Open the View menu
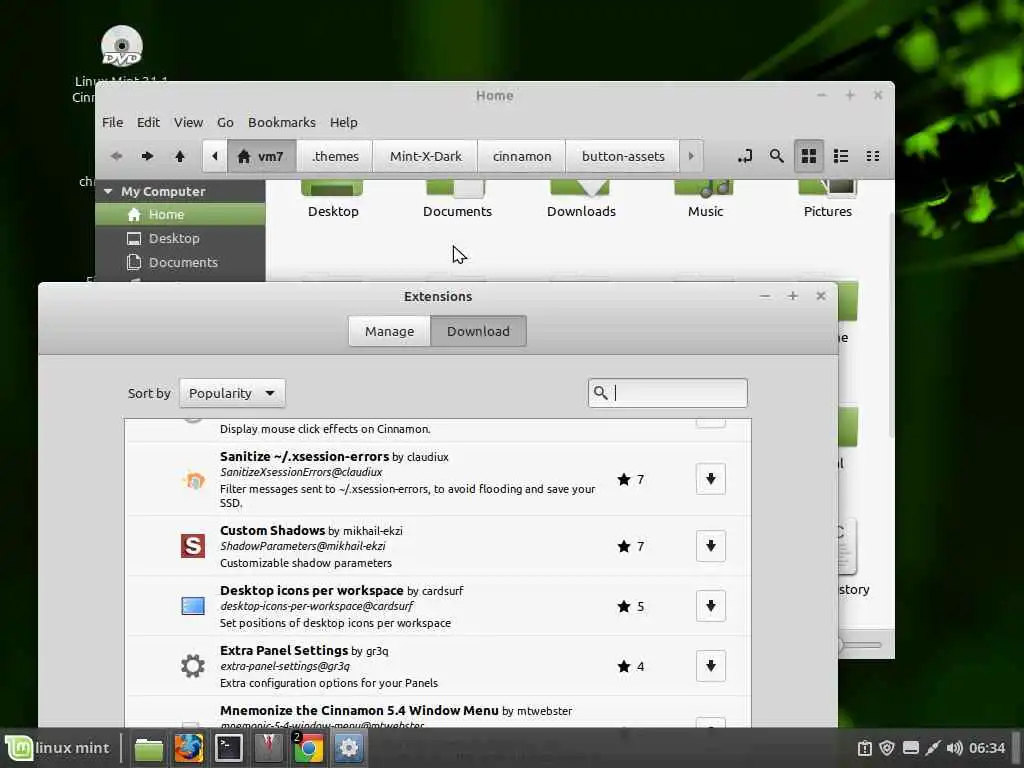This screenshot has height=768, width=1024. click(x=188, y=122)
